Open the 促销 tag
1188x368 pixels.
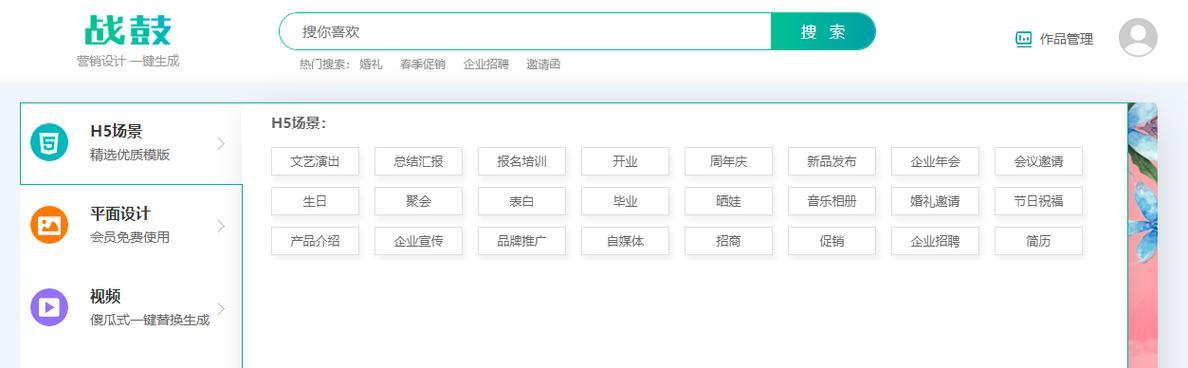pos(832,242)
